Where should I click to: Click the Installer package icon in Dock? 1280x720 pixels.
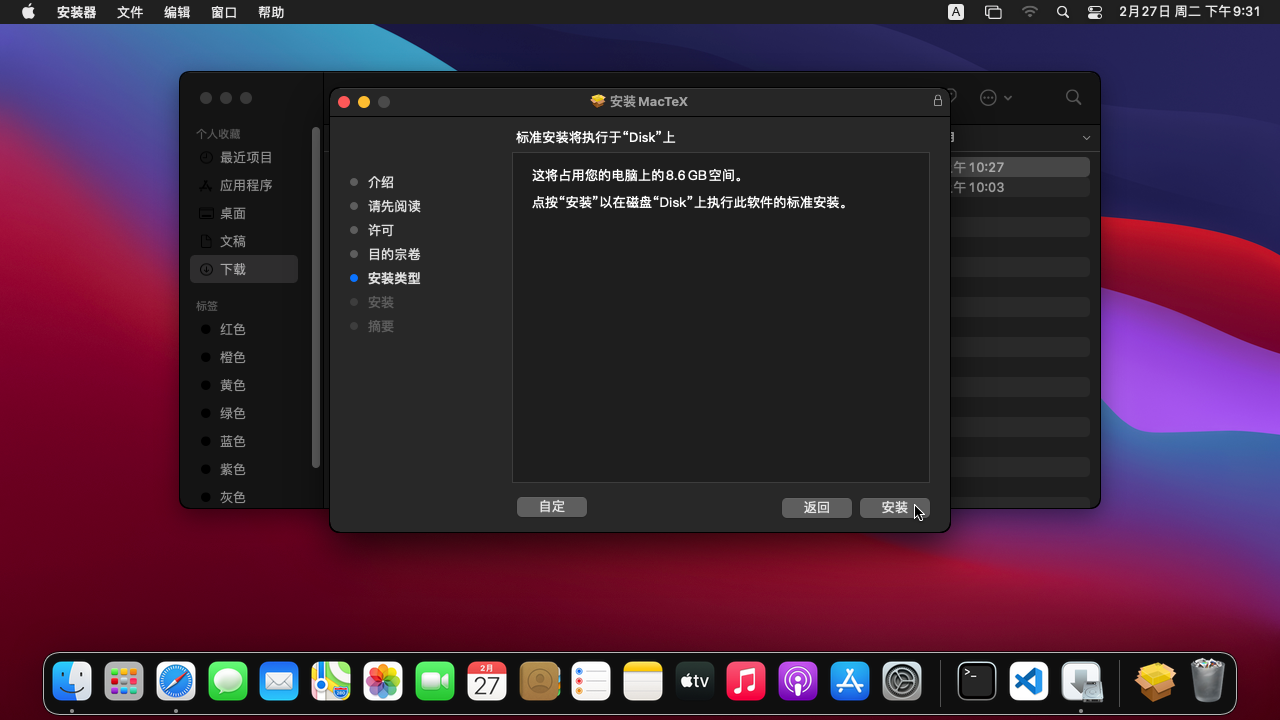coord(1155,681)
